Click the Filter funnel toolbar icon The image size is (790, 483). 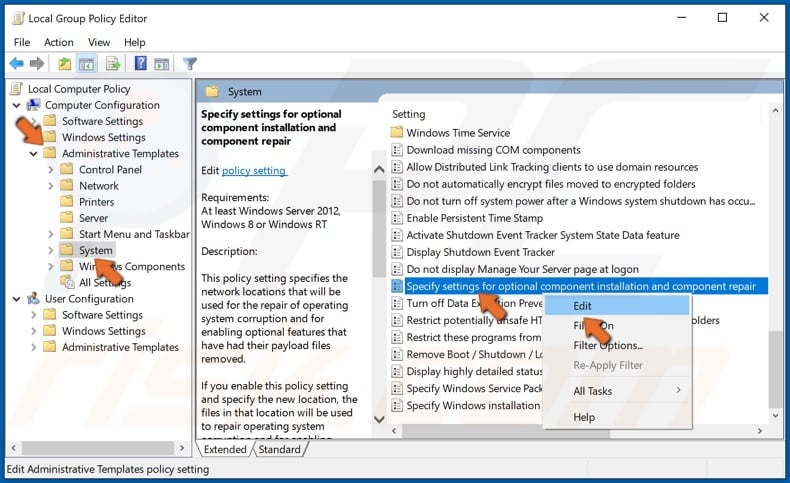[x=189, y=63]
